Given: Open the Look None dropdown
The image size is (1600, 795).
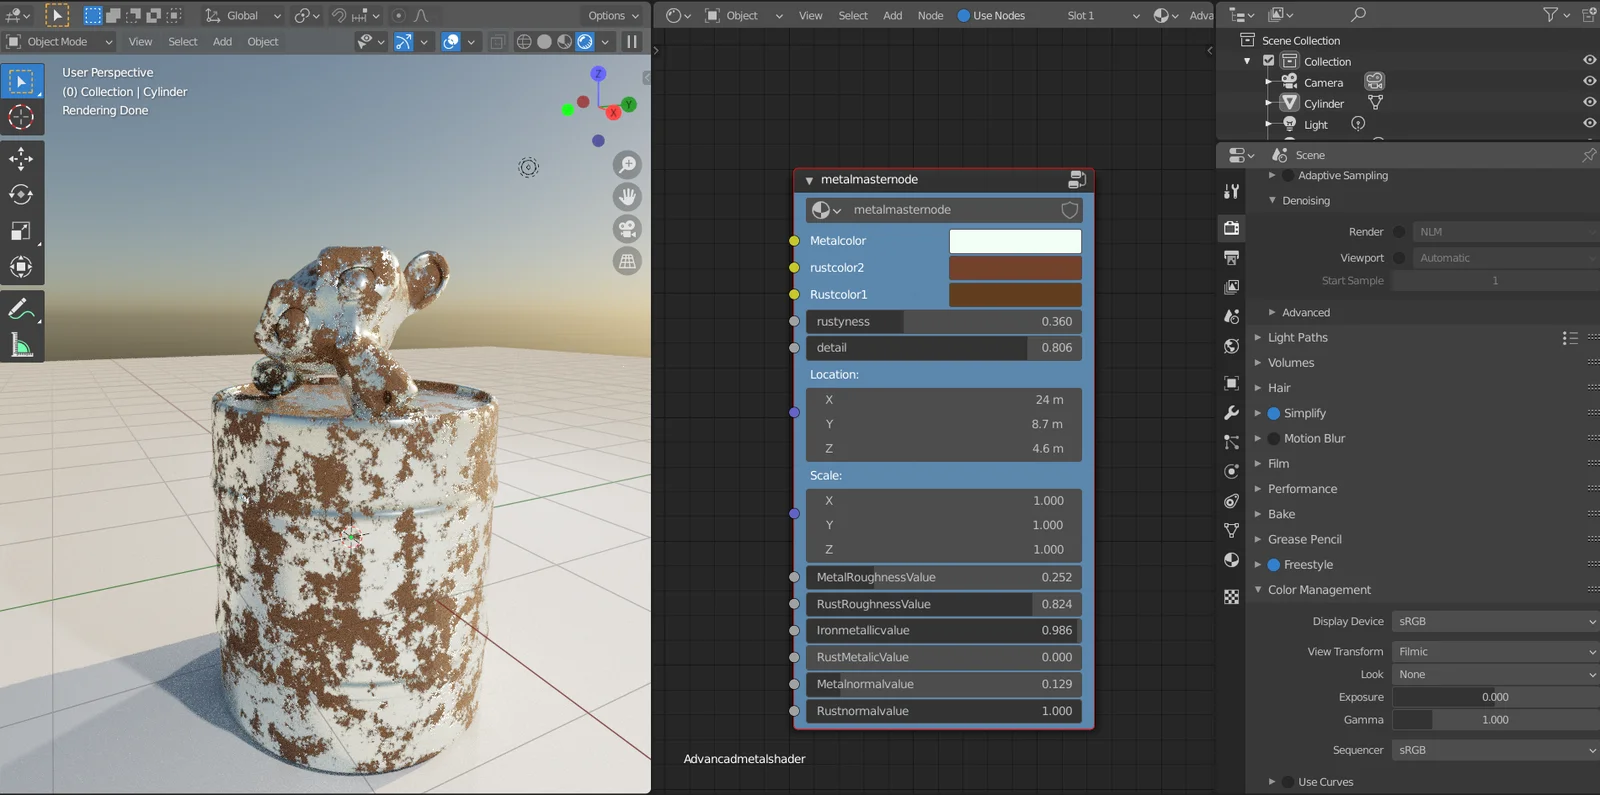Looking at the screenshot, I should [x=1496, y=674].
